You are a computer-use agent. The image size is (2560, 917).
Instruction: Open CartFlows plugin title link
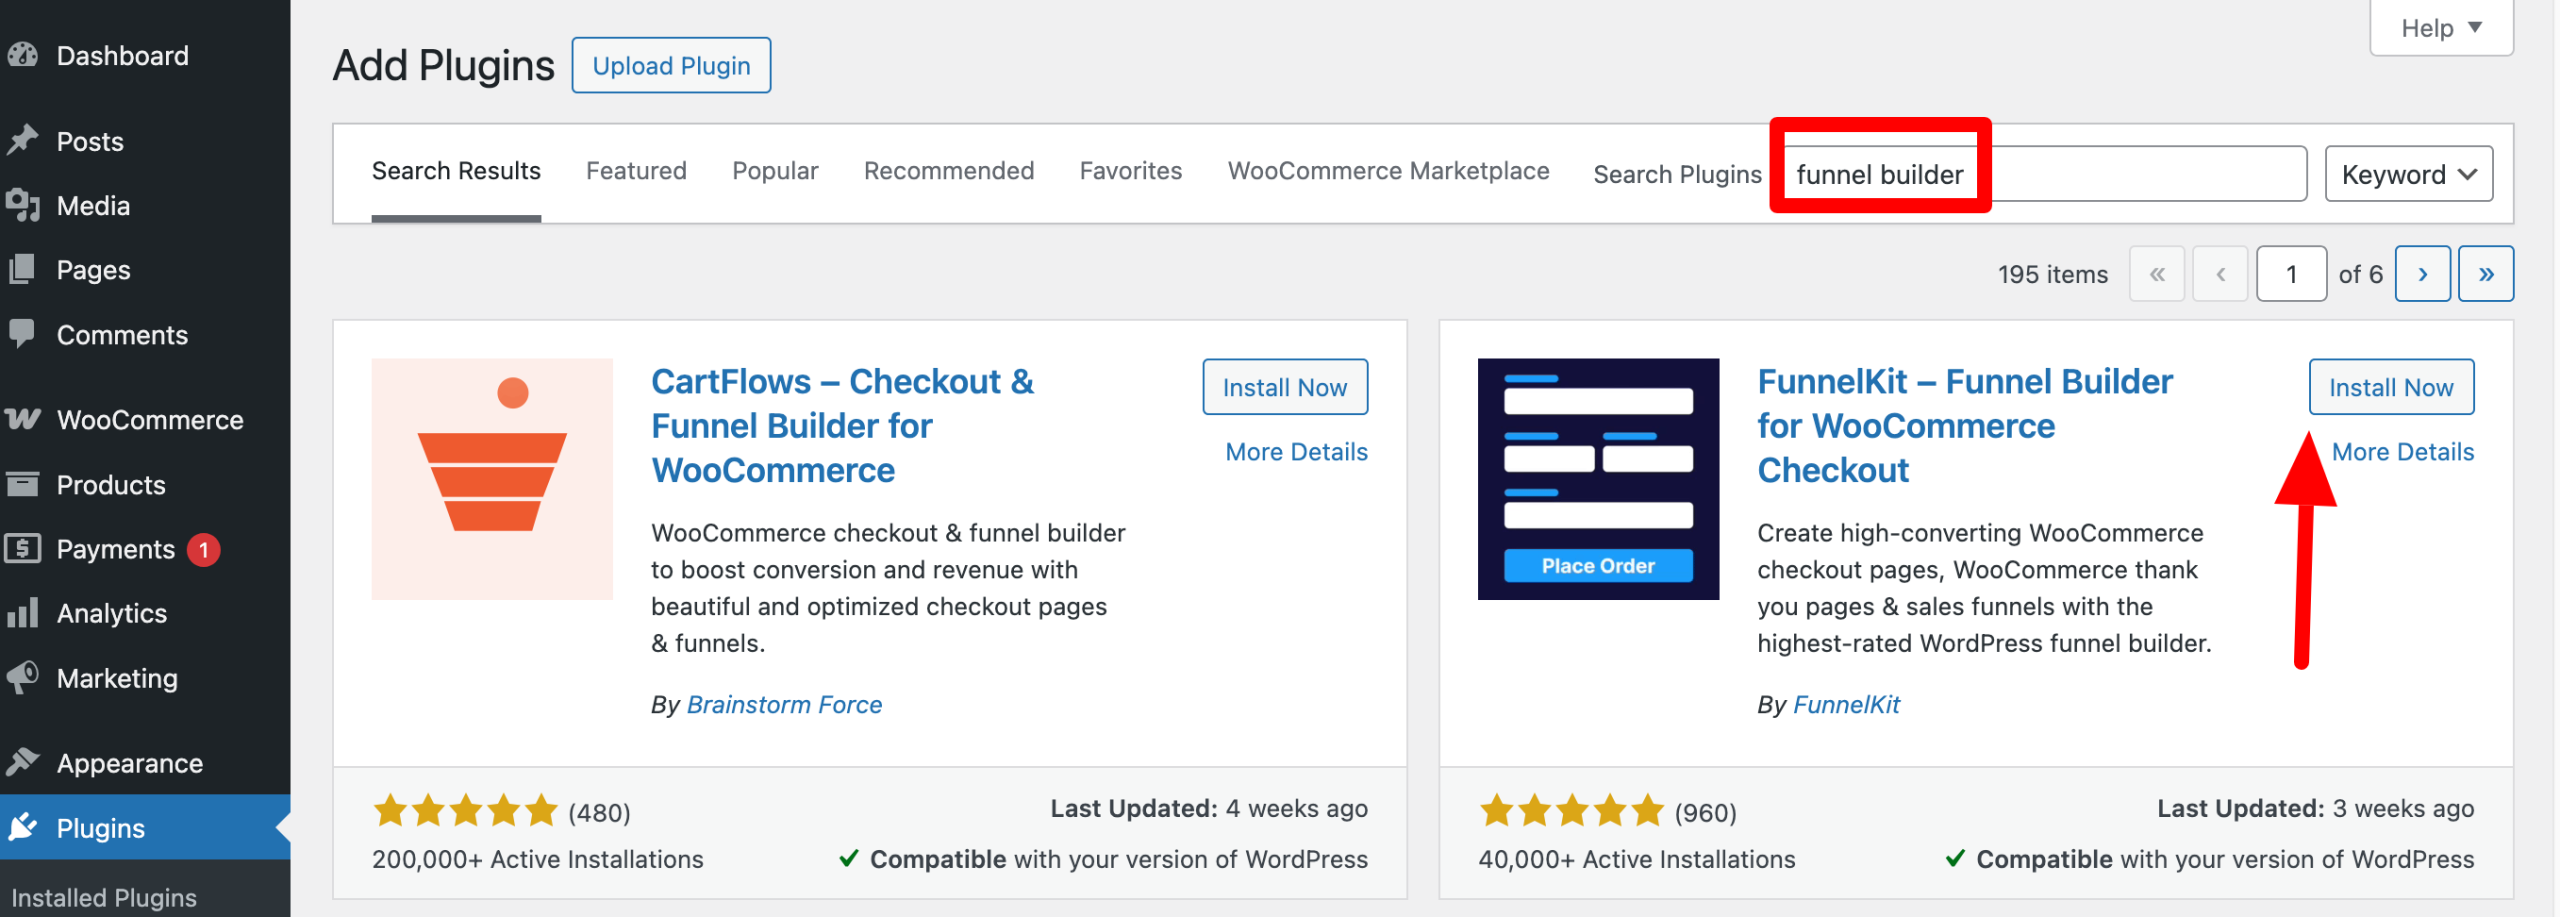pyautogui.click(x=843, y=426)
